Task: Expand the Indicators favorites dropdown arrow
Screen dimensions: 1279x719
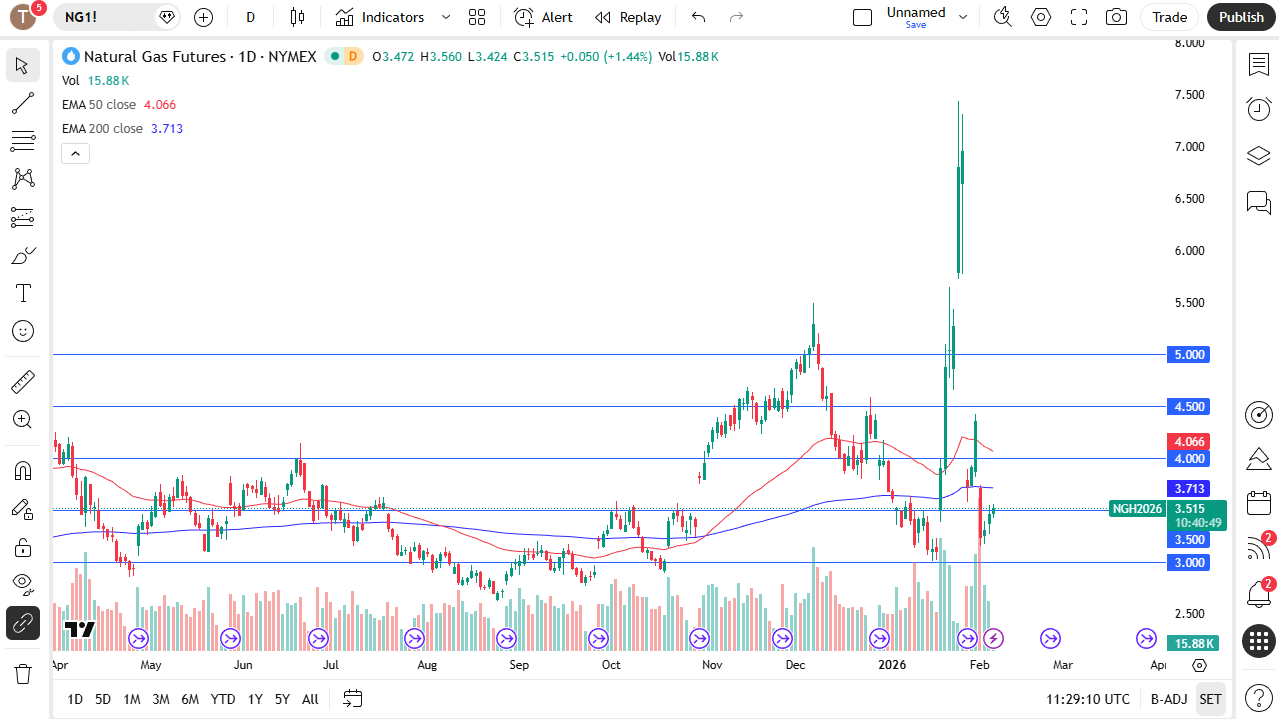Action: point(446,17)
